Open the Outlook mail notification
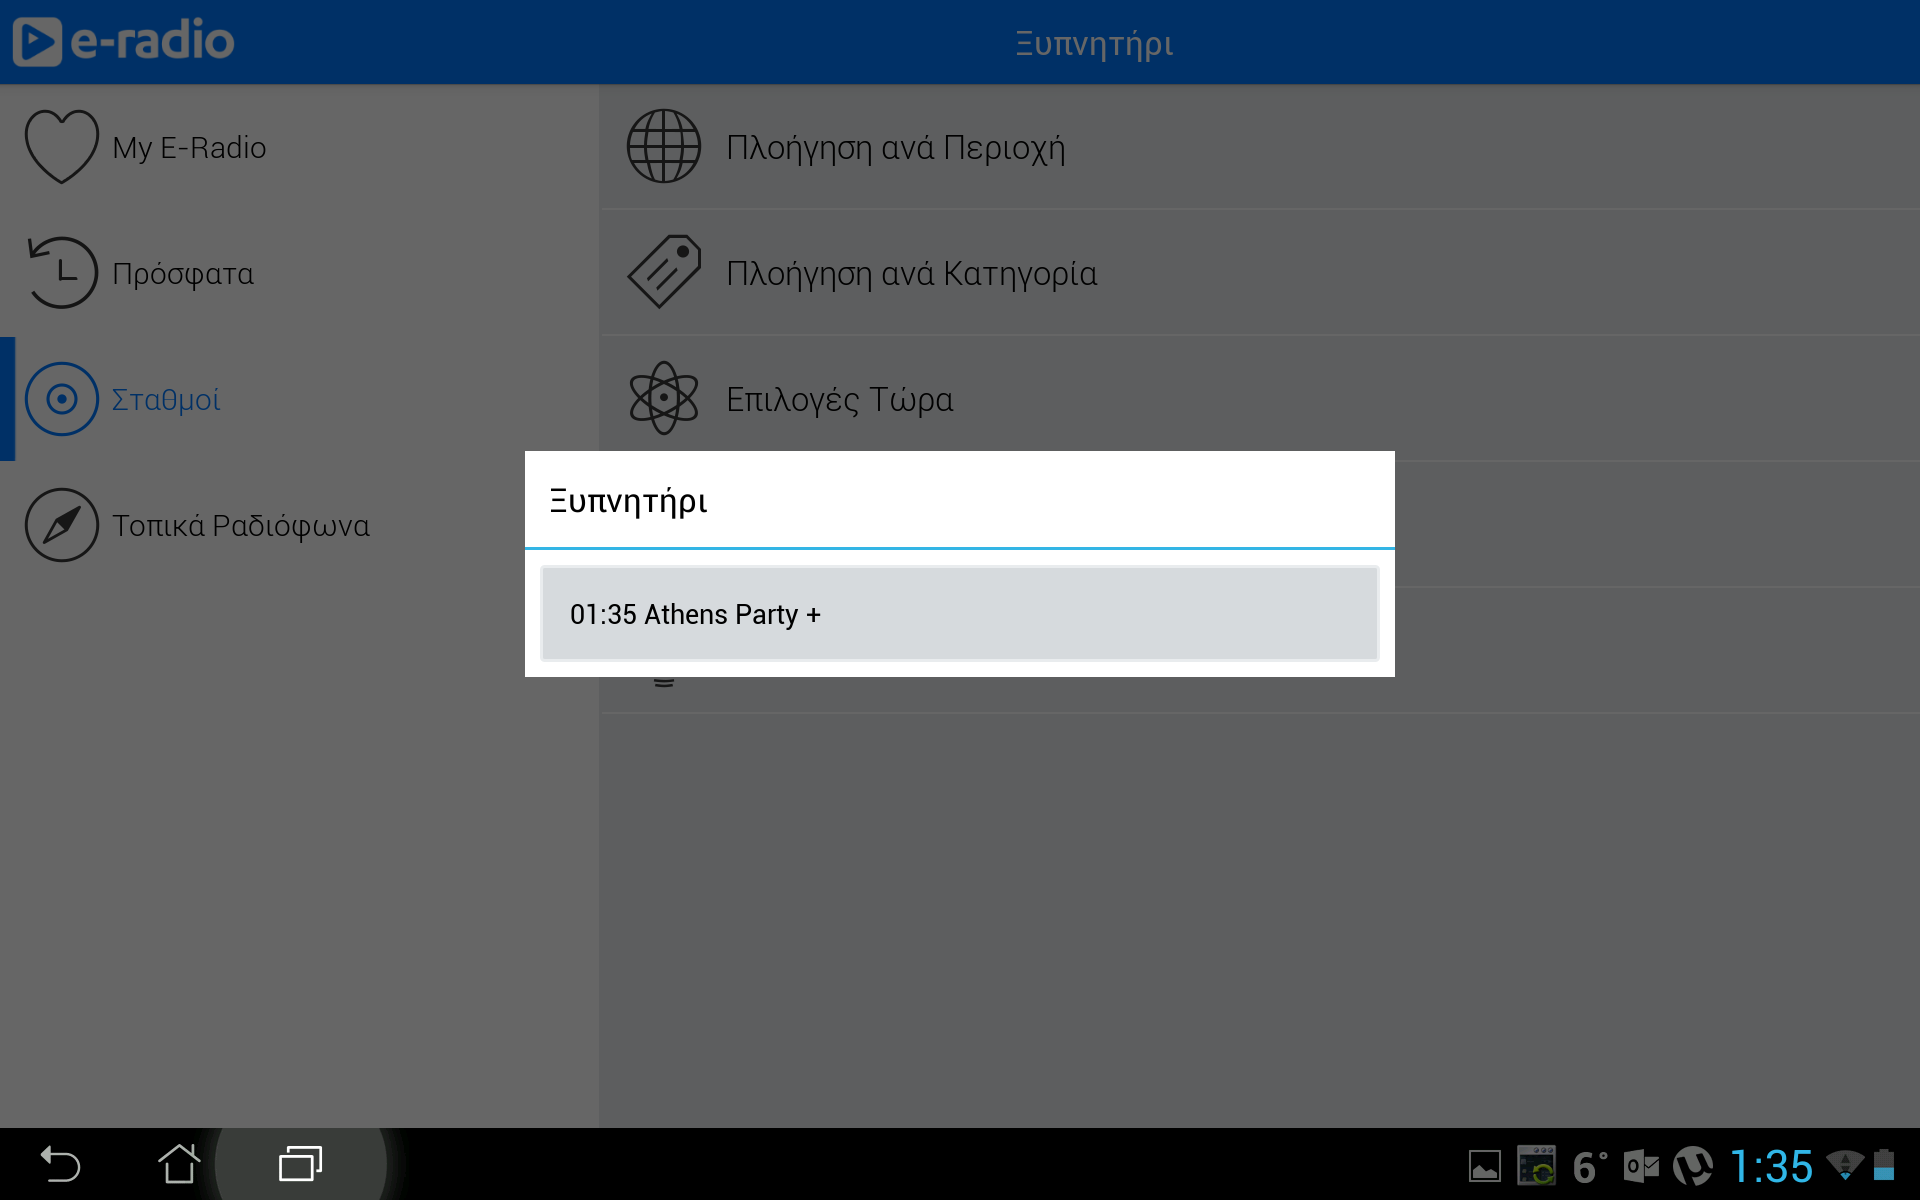This screenshot has height=1200, width=1920. (1641, 1166)
